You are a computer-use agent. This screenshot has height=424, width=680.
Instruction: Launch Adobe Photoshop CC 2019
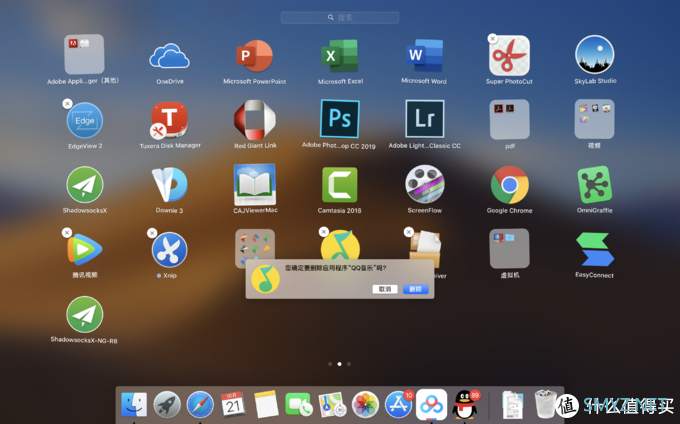[x=340, y=119]
